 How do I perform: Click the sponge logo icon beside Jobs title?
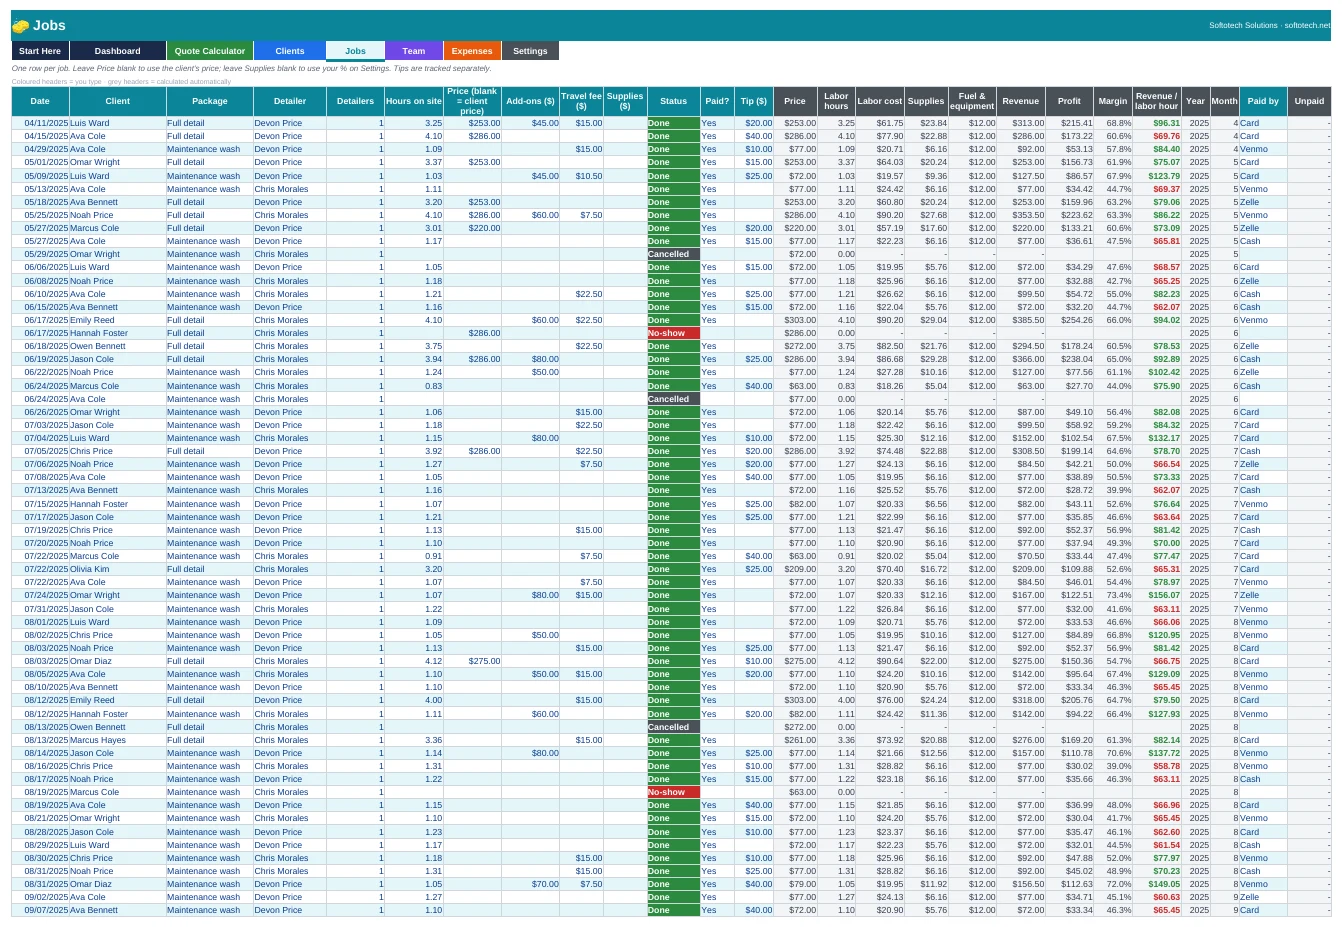coord(20,26)
